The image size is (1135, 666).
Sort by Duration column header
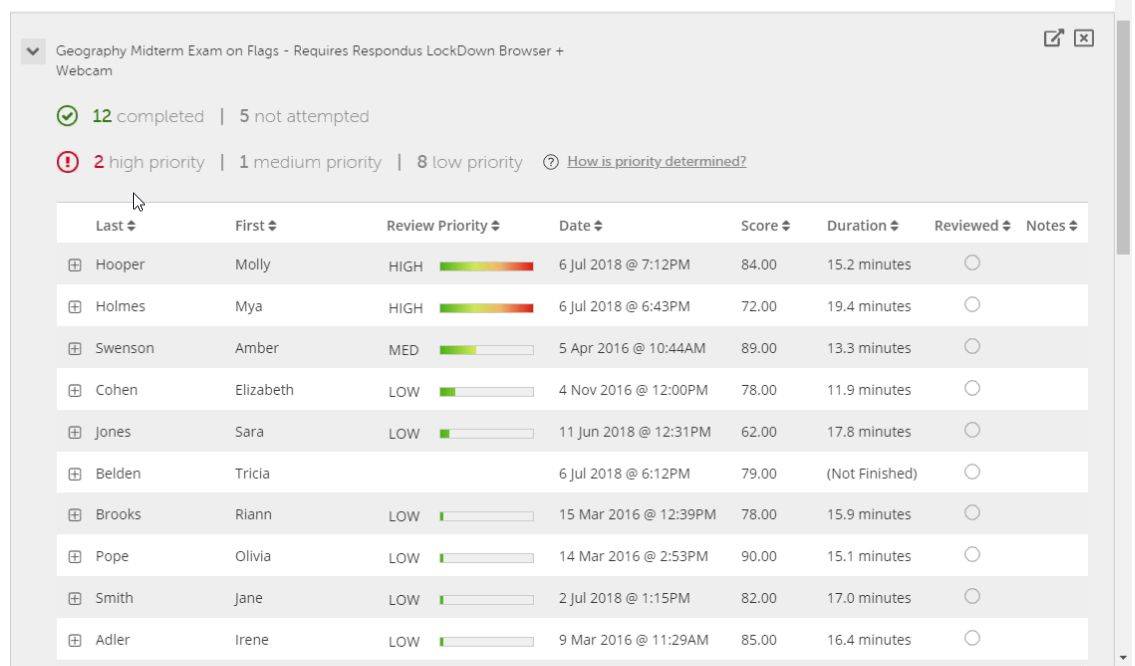tap(862, 226)
